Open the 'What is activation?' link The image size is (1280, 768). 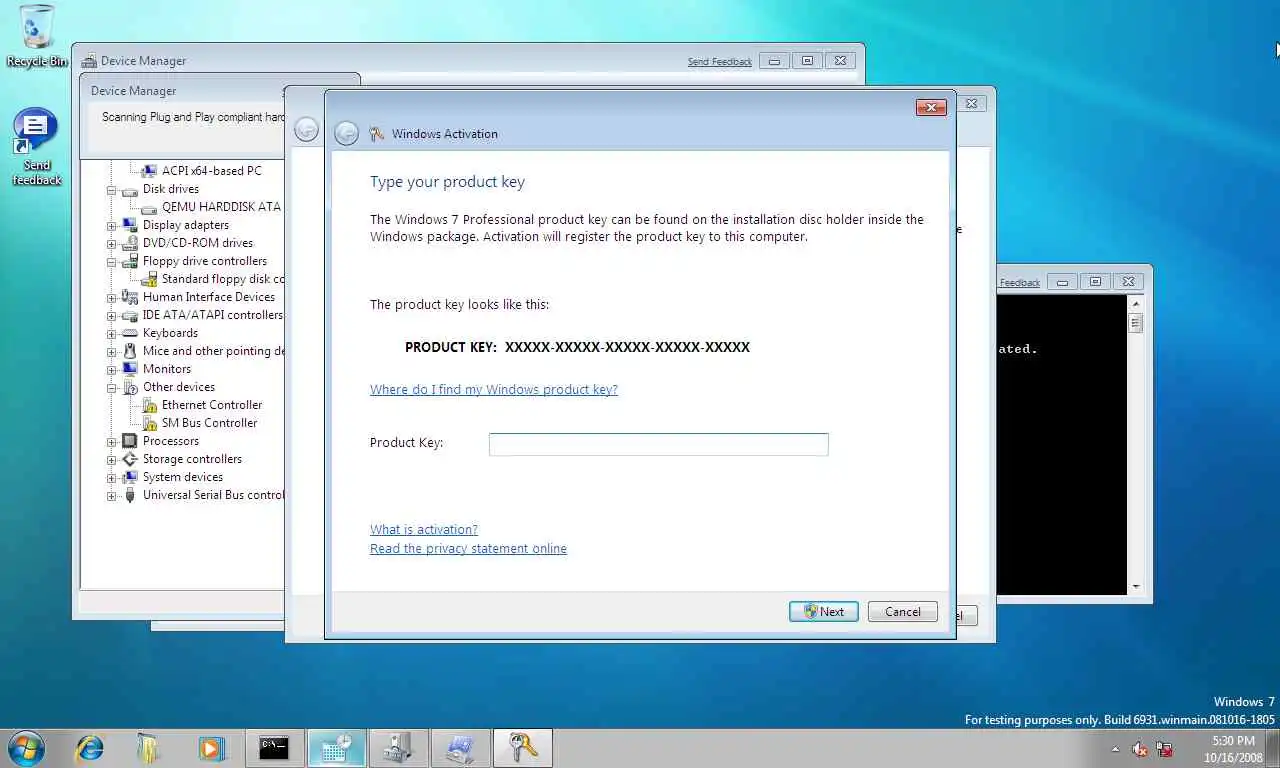click(424, 529)
